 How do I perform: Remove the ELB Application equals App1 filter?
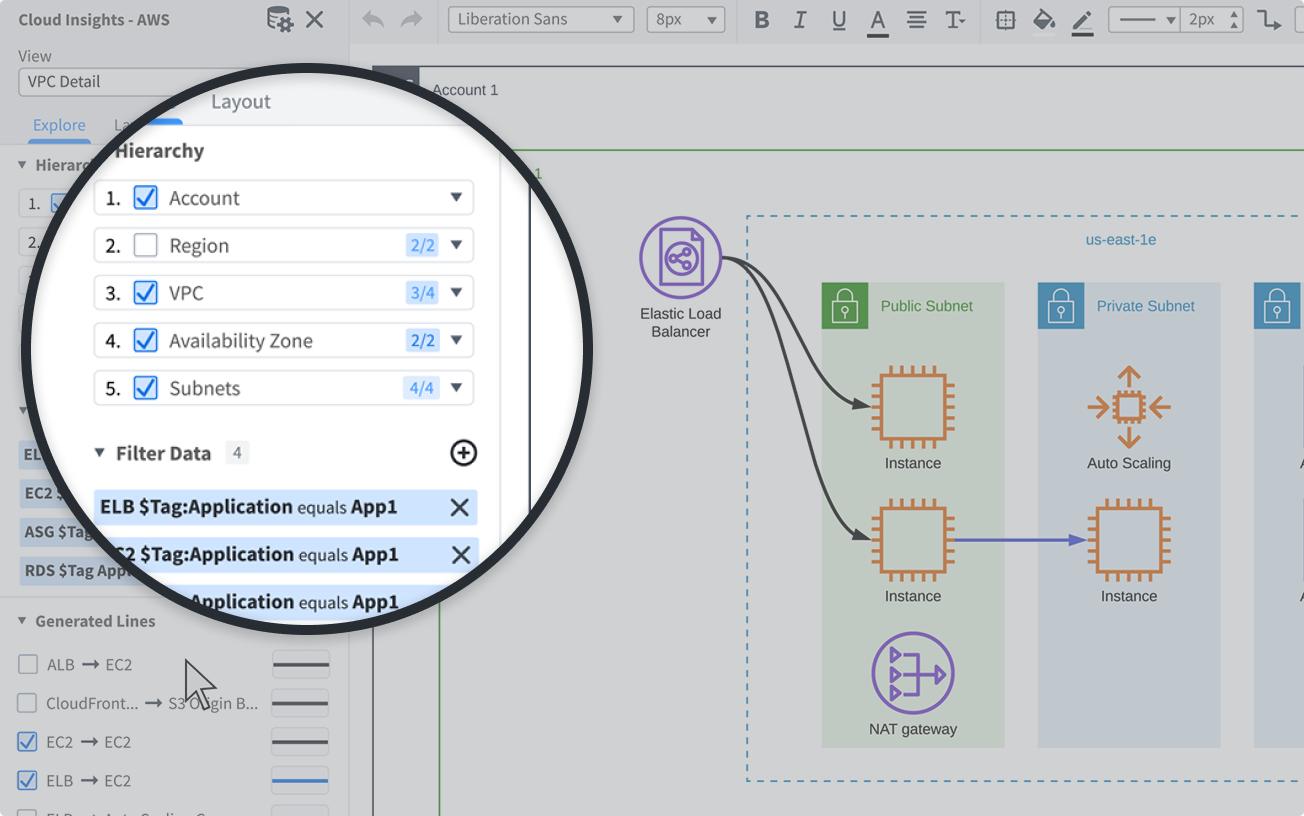tap(459, 508)
